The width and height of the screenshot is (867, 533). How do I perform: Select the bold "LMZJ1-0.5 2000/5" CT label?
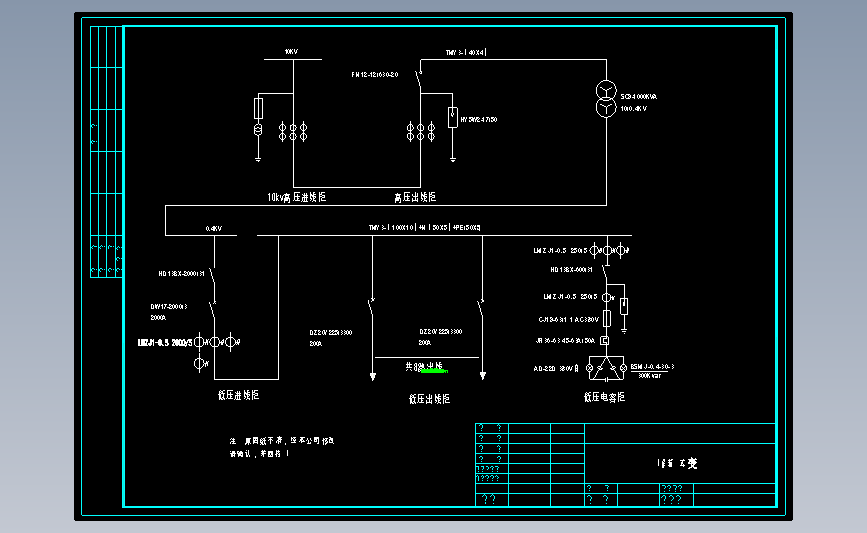click(165, 343)
